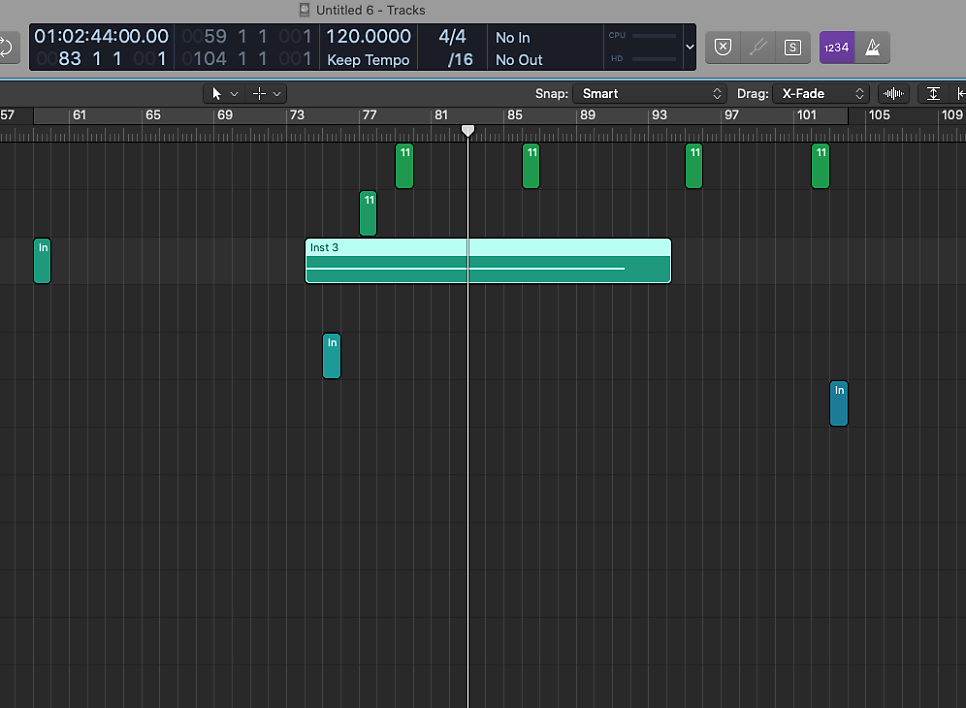Click bar 97 in the ruler
Screen dimensions: 966x708
(x=731, y=115)
